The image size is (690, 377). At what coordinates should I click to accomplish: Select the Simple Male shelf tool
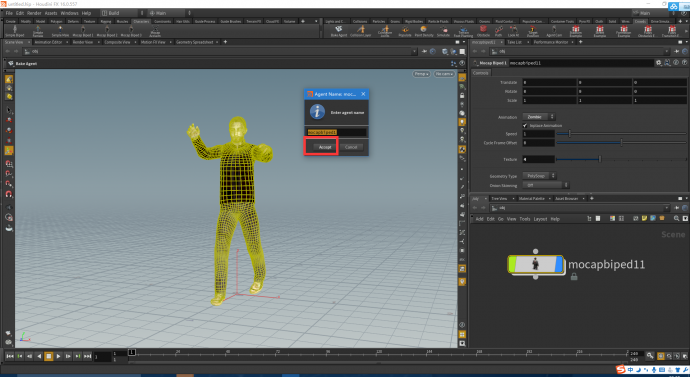click(60, 31)
